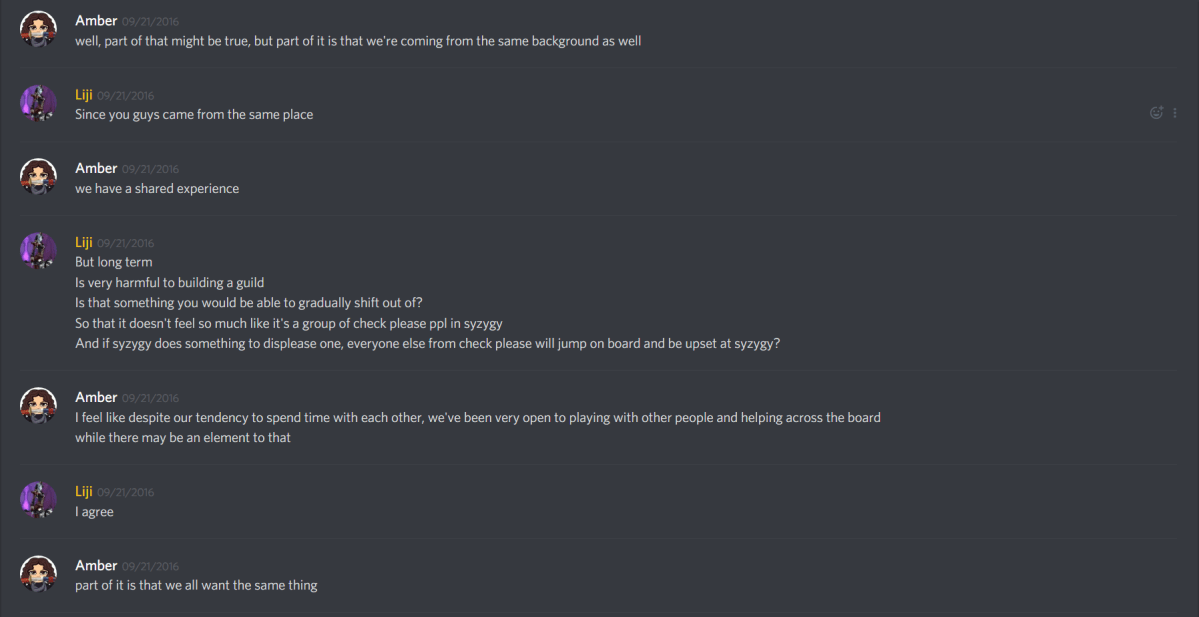The width and height of the screenshot is (1199, 617).
Task: Select Liji's message 'But long term'
Action: point(113,261)
